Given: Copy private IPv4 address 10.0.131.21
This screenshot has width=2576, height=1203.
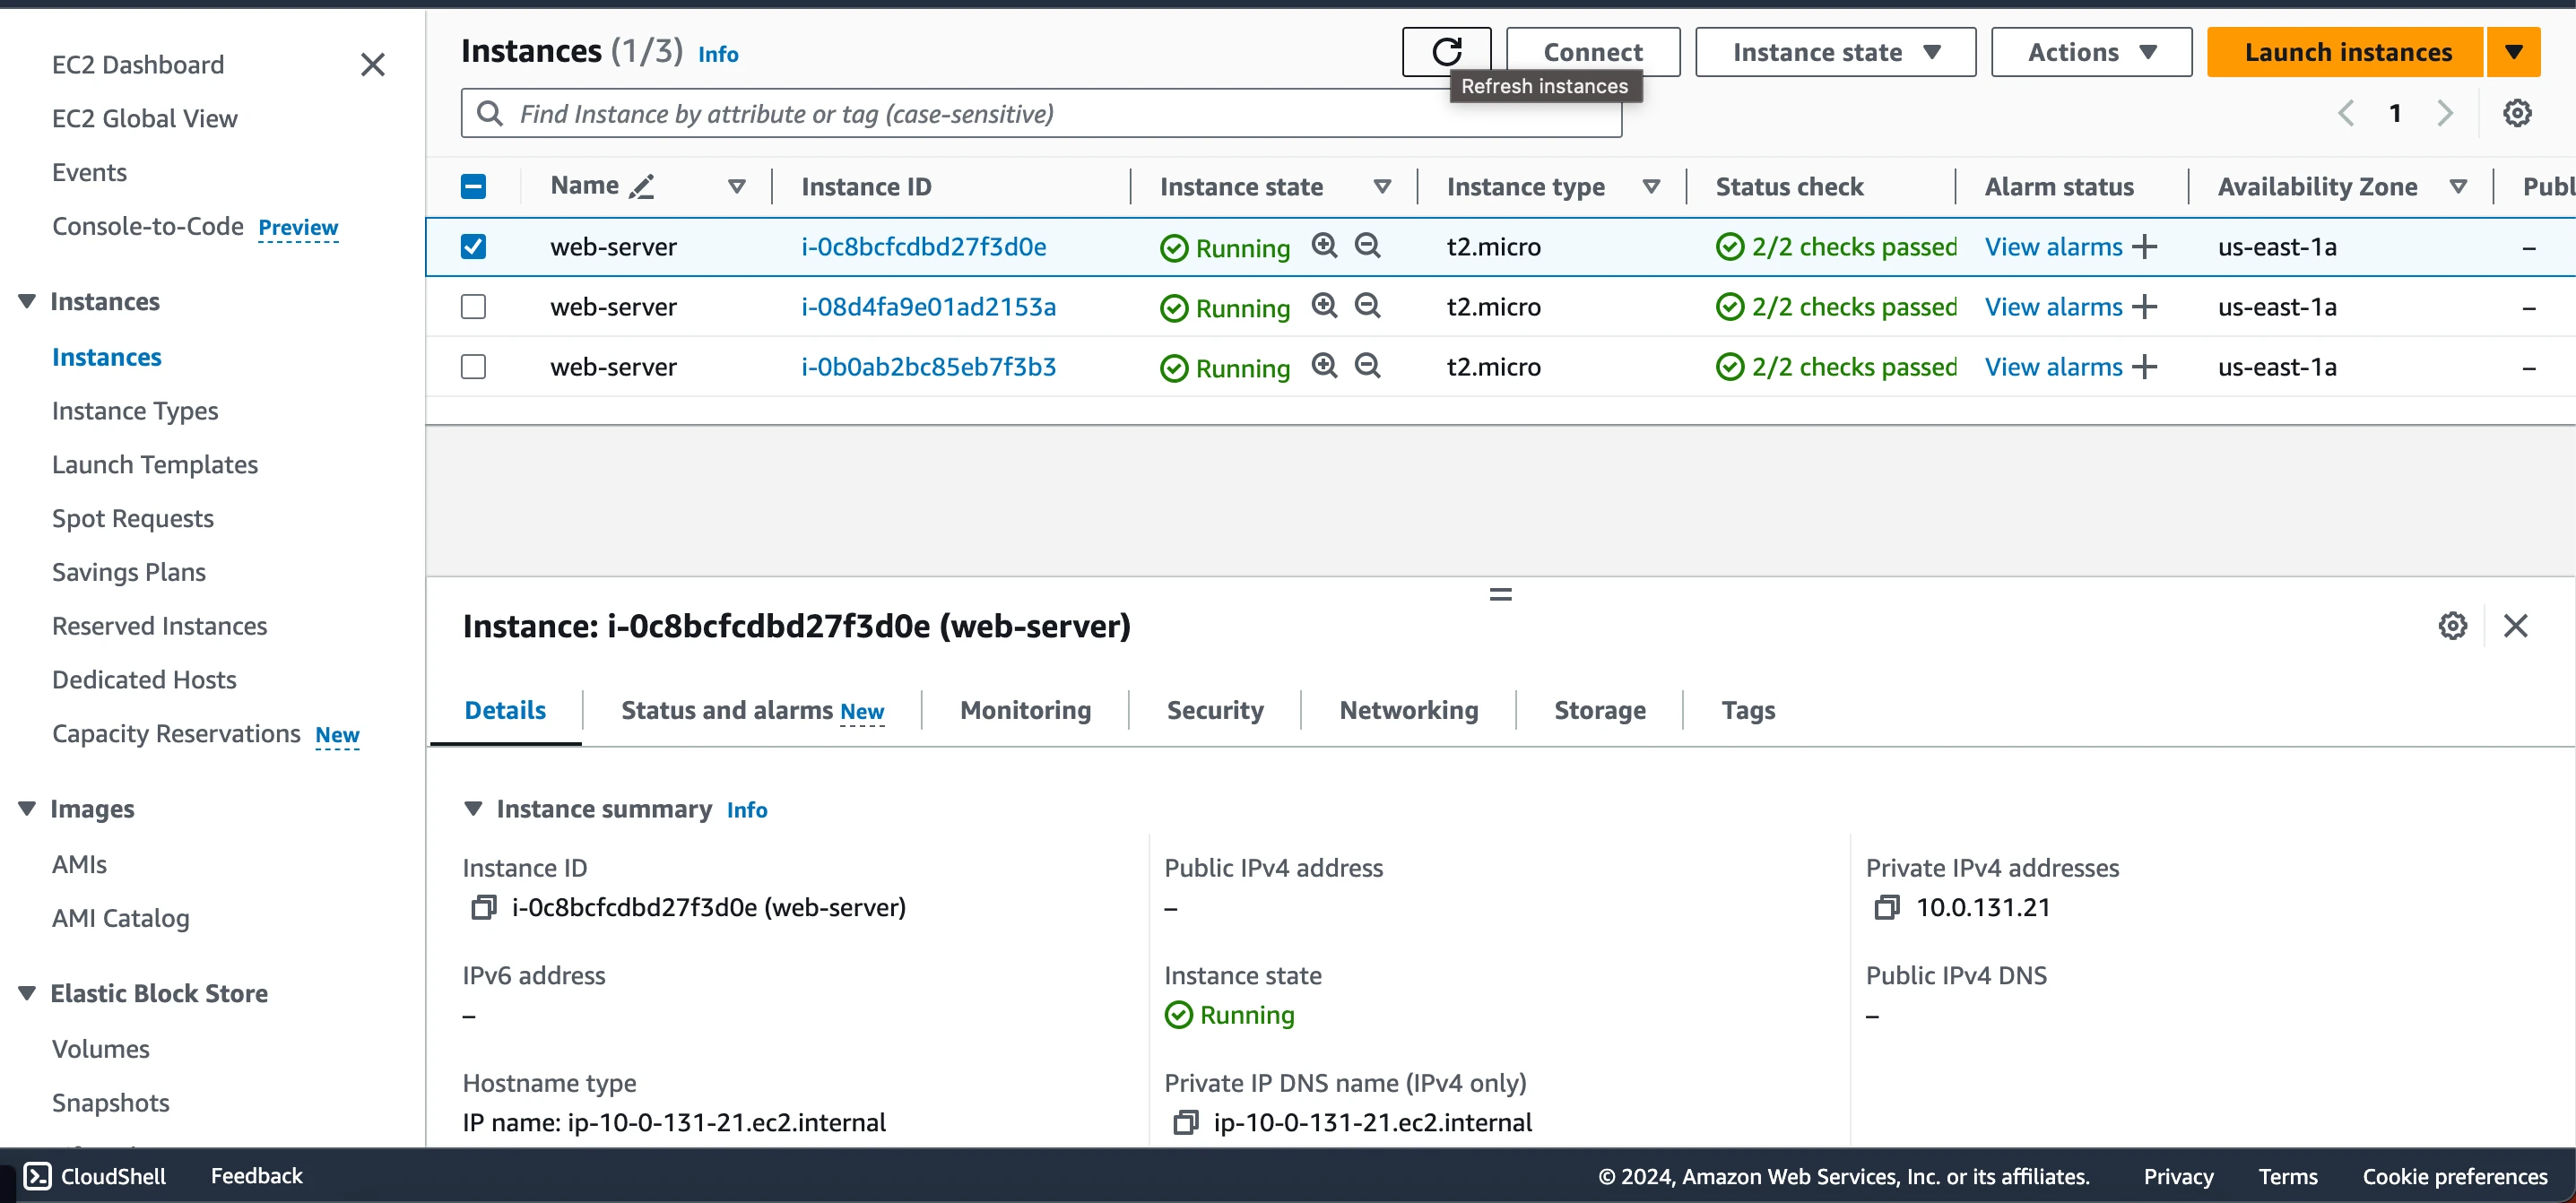Looking at the screenshot, I should pyautogui.click(x=1886, y=907).
